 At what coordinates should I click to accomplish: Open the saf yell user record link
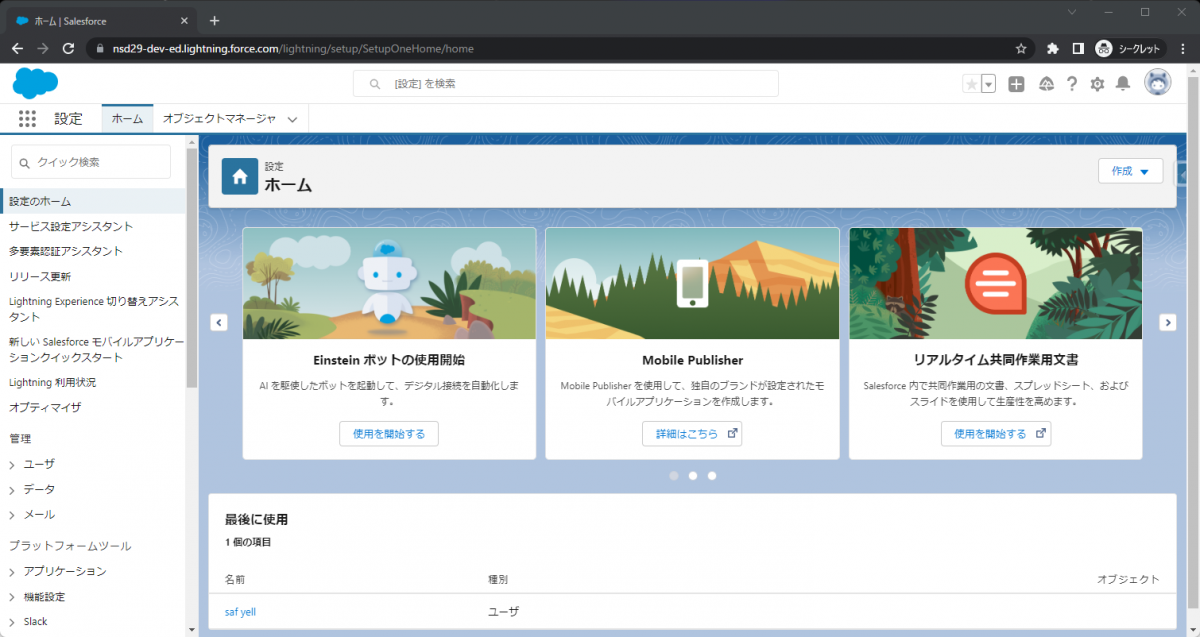240,611
